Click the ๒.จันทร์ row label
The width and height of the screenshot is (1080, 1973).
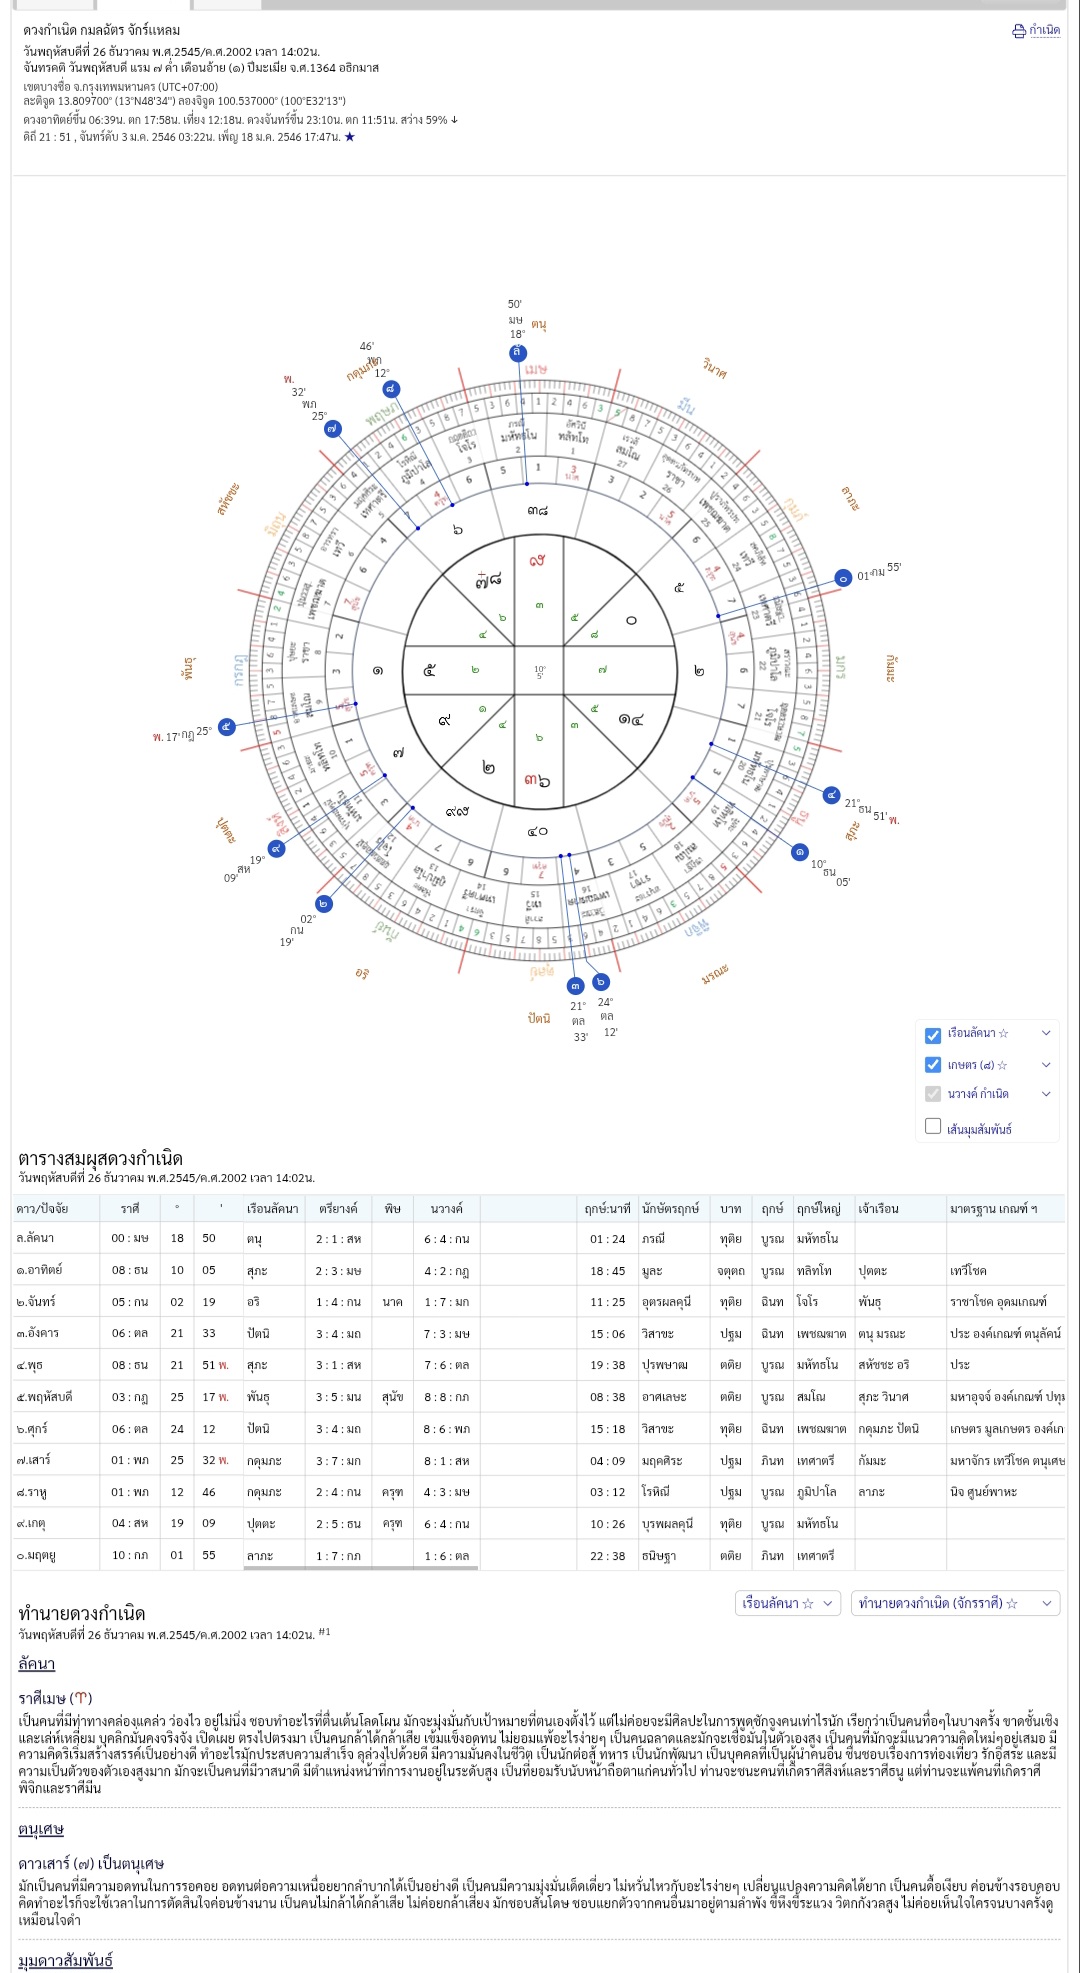click(x=36, y=1302)
